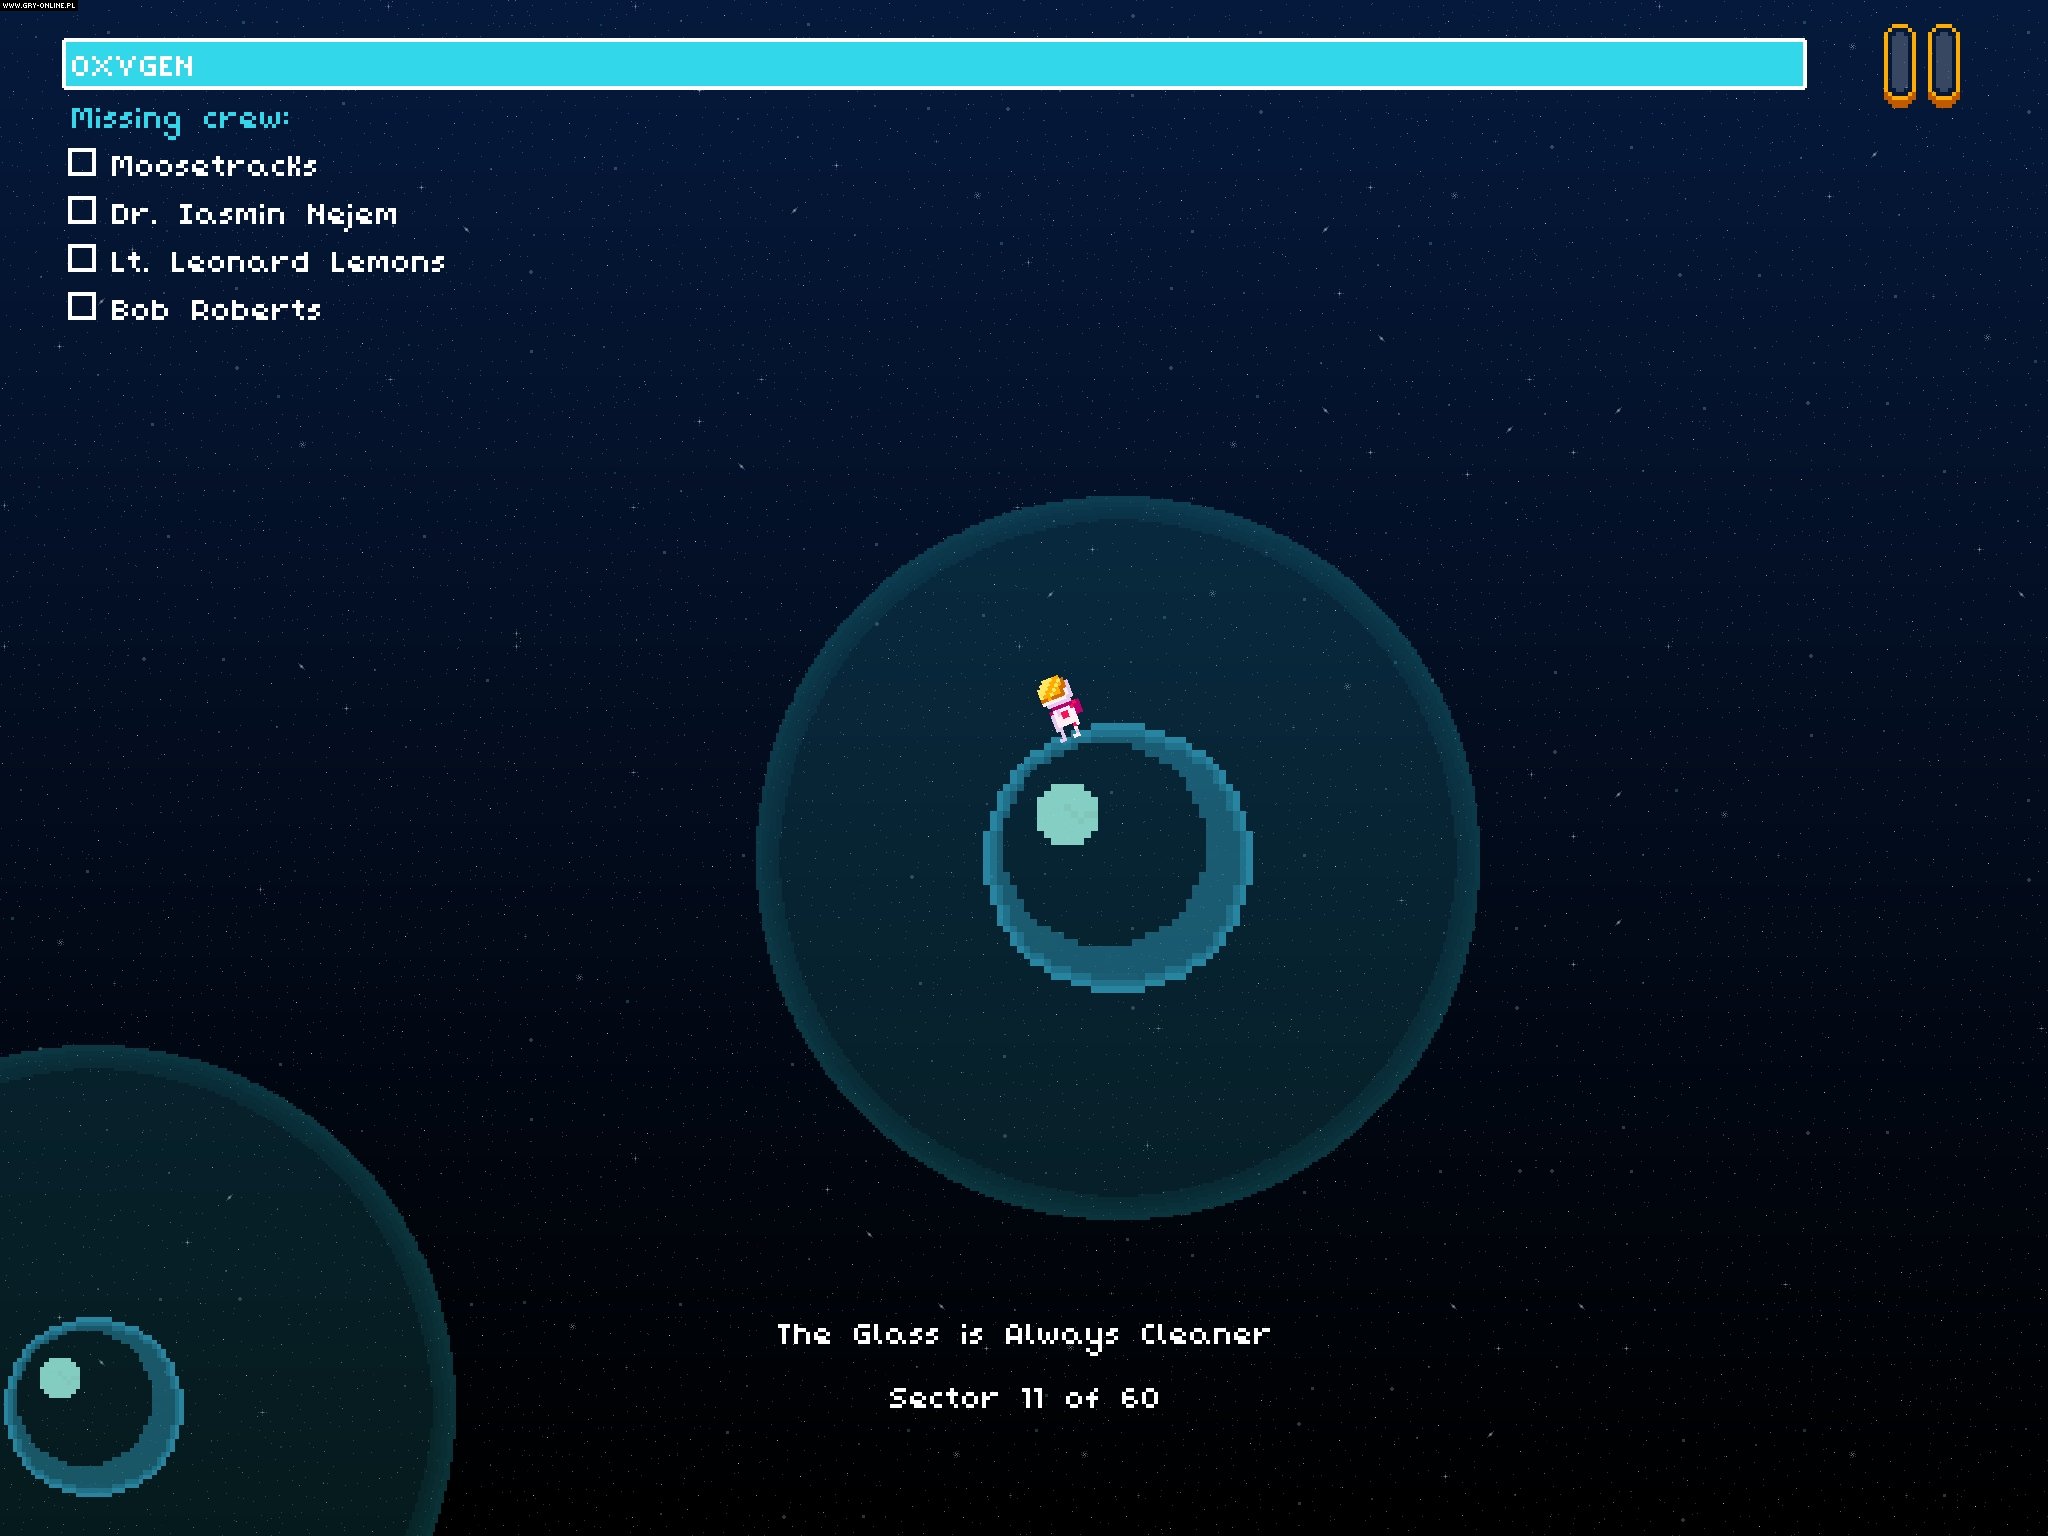The image size is (2048, 1536).
Task: Select the Moosetracks crew name
Action: pos(213,165)
